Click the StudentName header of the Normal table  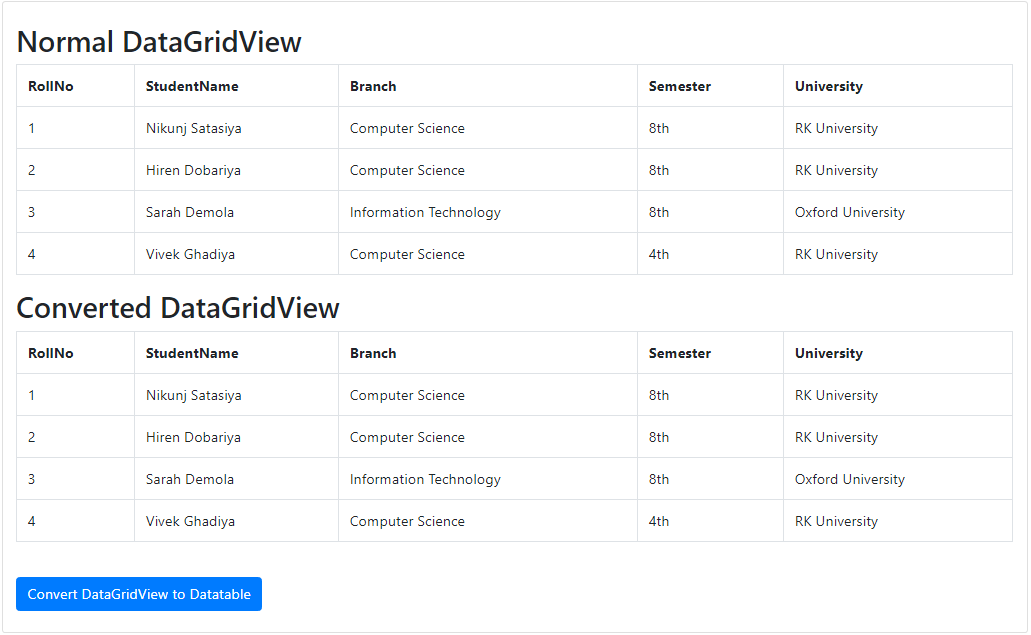pos(191,86)
